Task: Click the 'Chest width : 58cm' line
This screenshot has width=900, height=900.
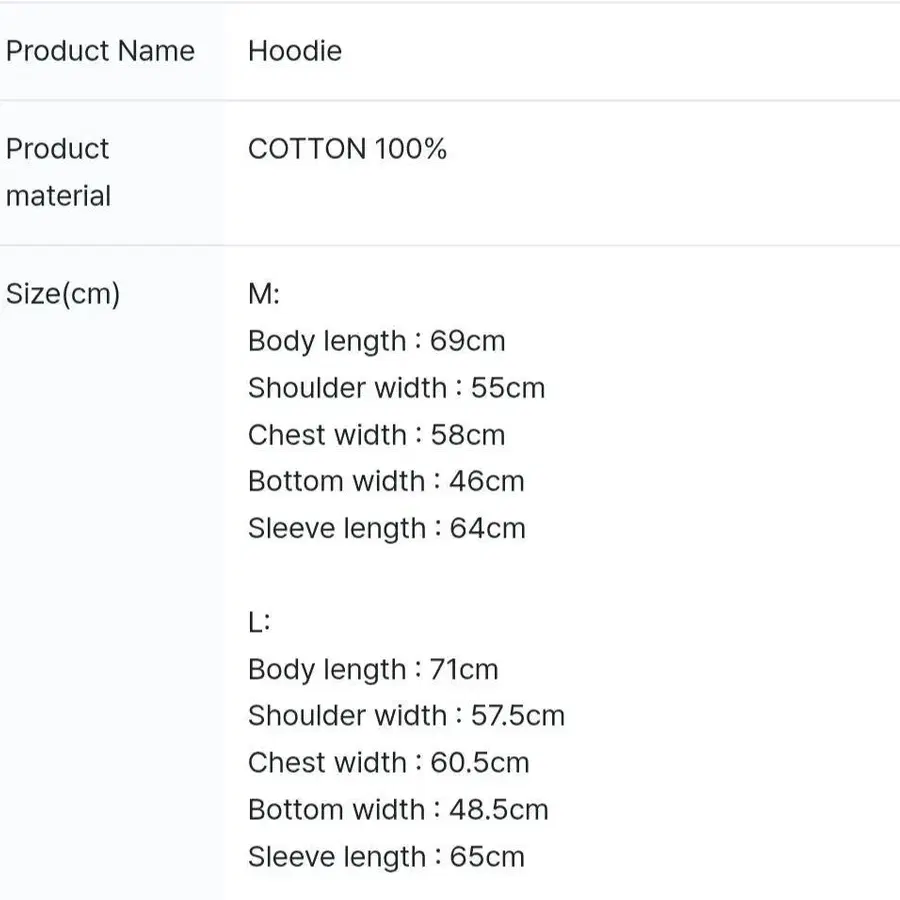Action: [376, 435]
